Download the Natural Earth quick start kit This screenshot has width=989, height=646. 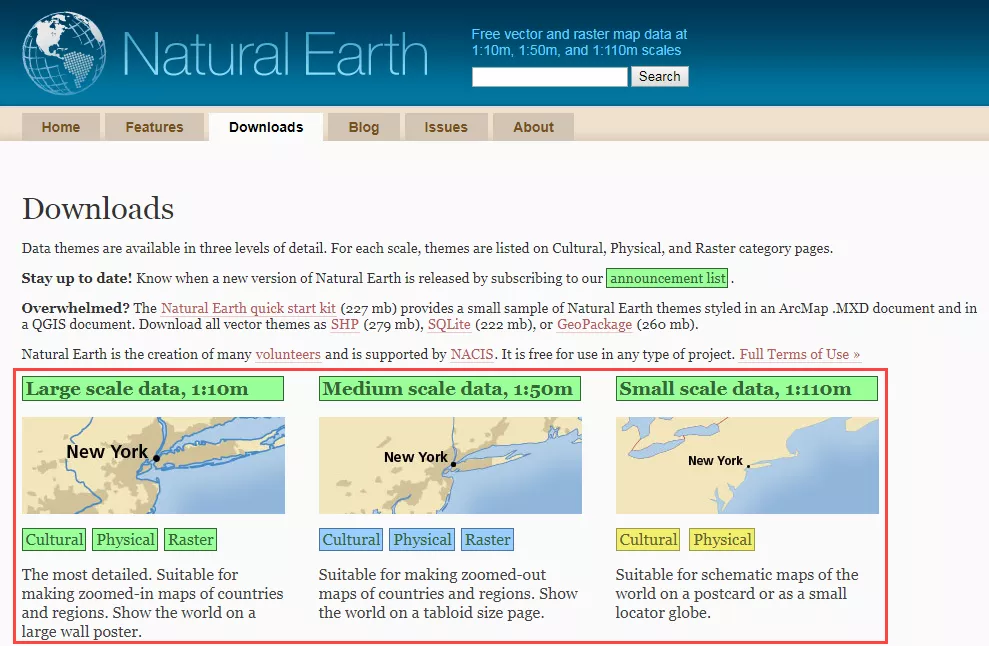(x=248, y=308)
